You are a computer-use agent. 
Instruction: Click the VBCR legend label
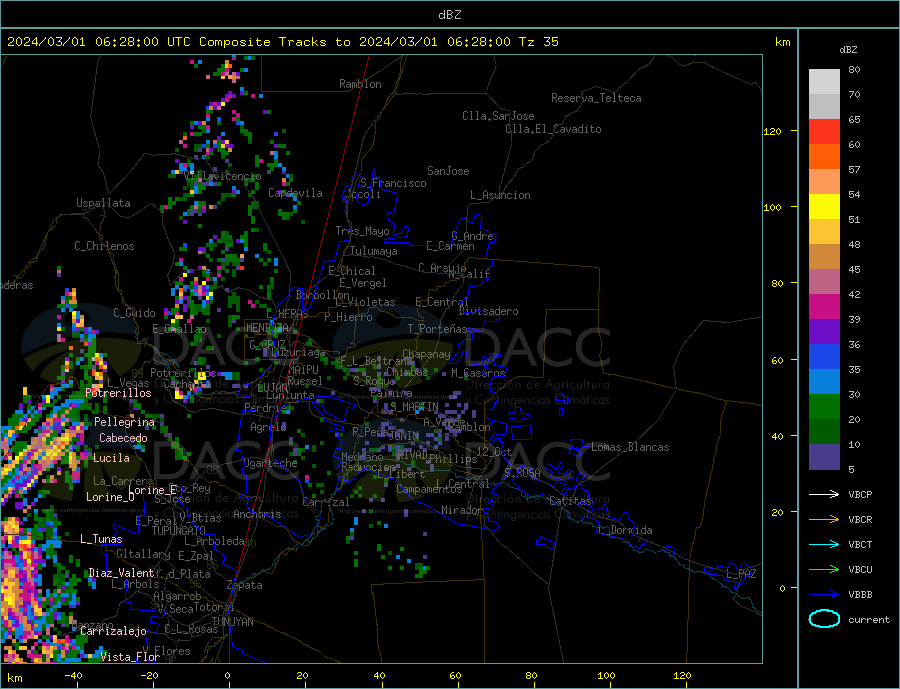coord(860,520)
